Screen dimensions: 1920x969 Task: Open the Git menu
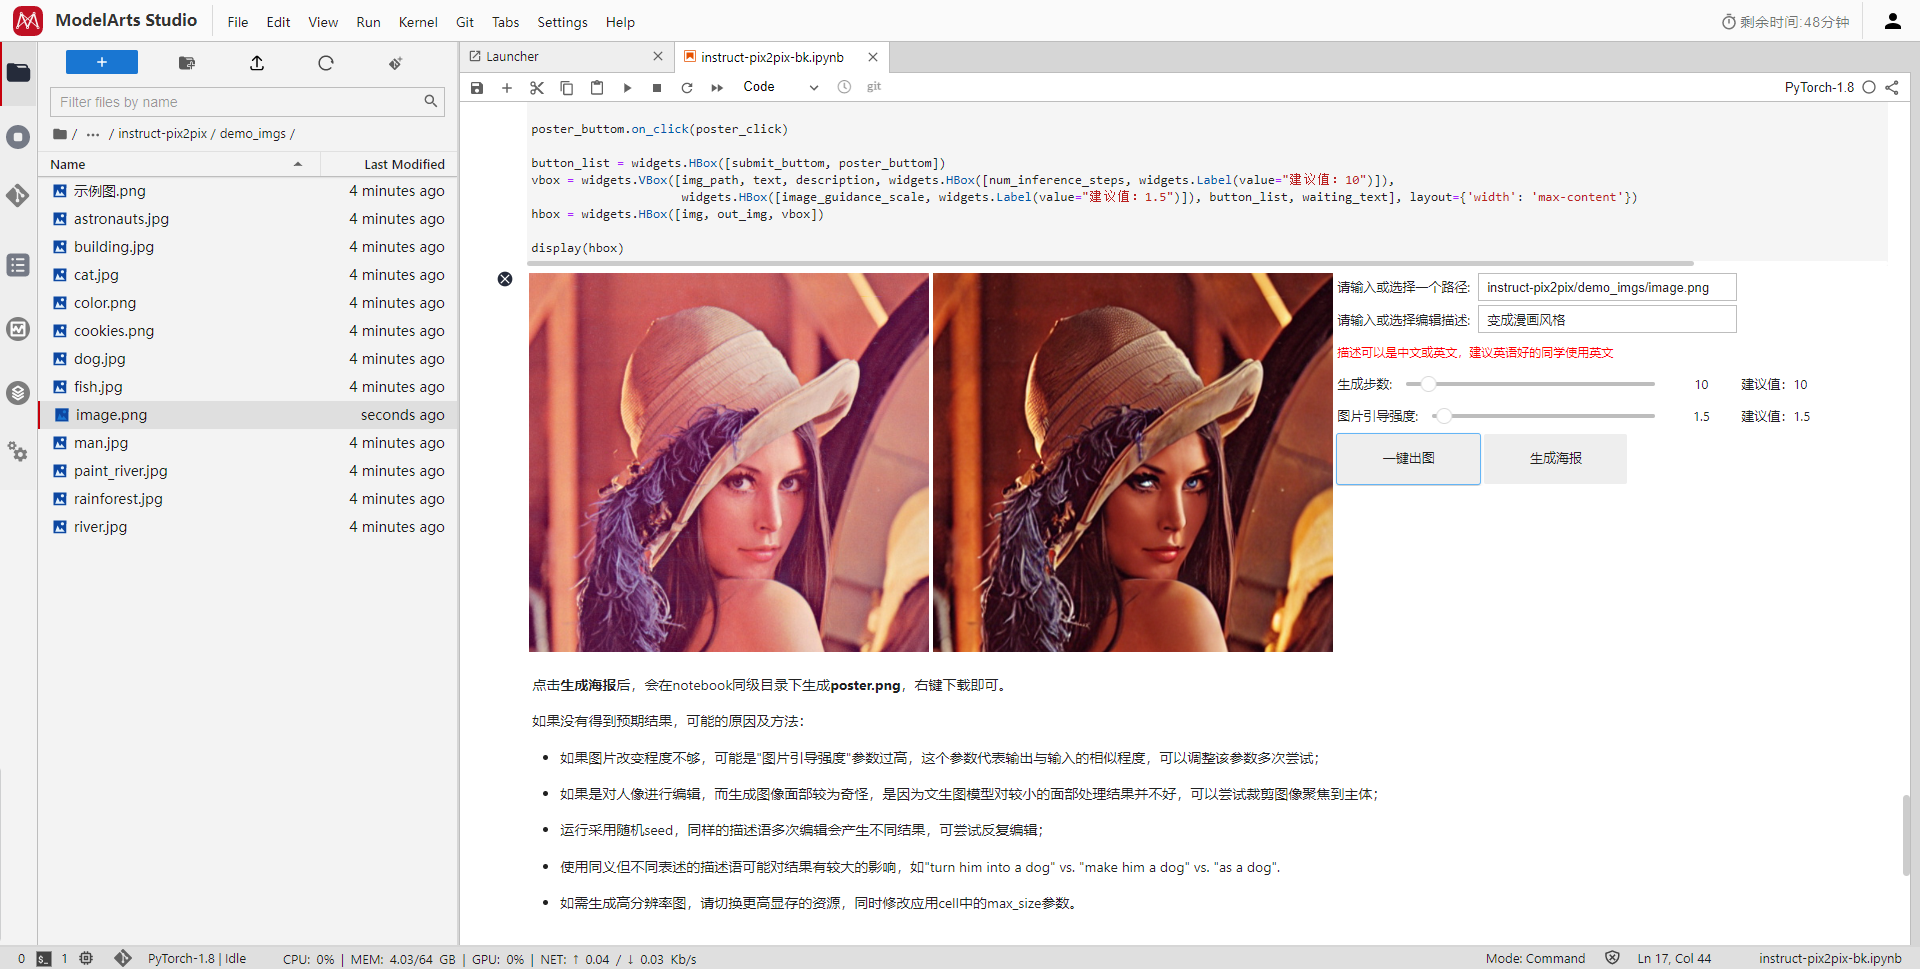465,22
